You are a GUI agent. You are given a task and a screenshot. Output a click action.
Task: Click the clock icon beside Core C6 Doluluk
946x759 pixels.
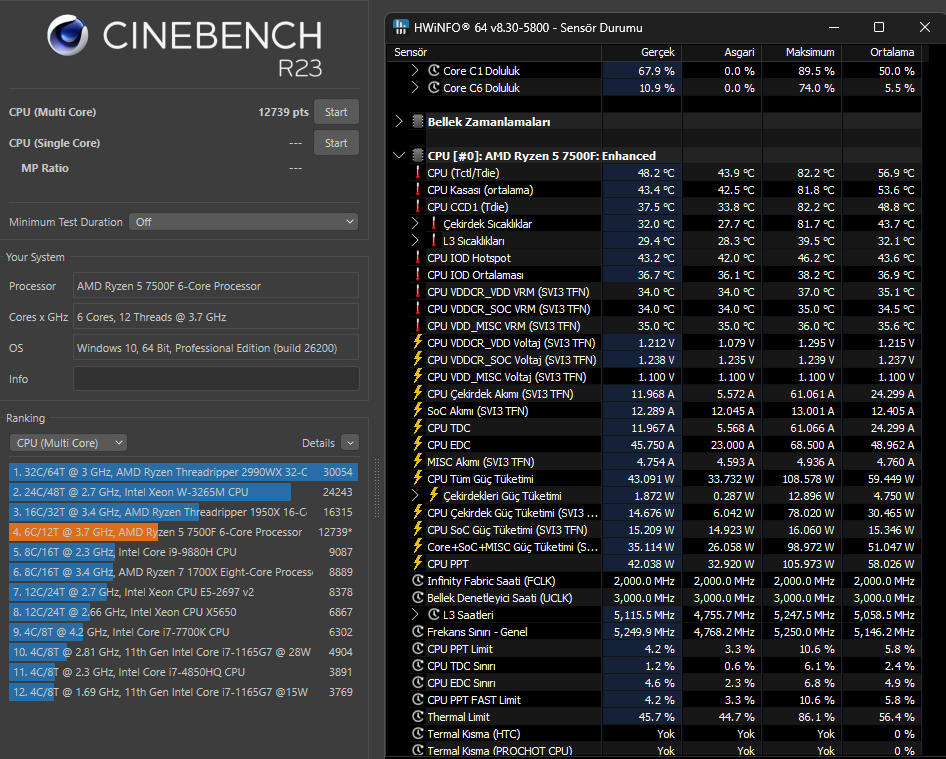(434, 87)
